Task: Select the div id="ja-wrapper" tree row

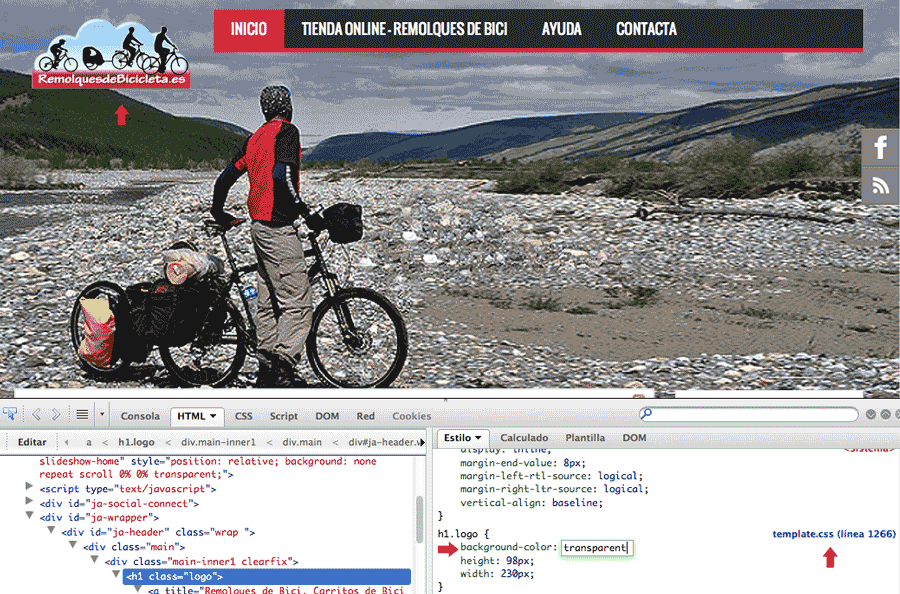Action: coord(99,518)
